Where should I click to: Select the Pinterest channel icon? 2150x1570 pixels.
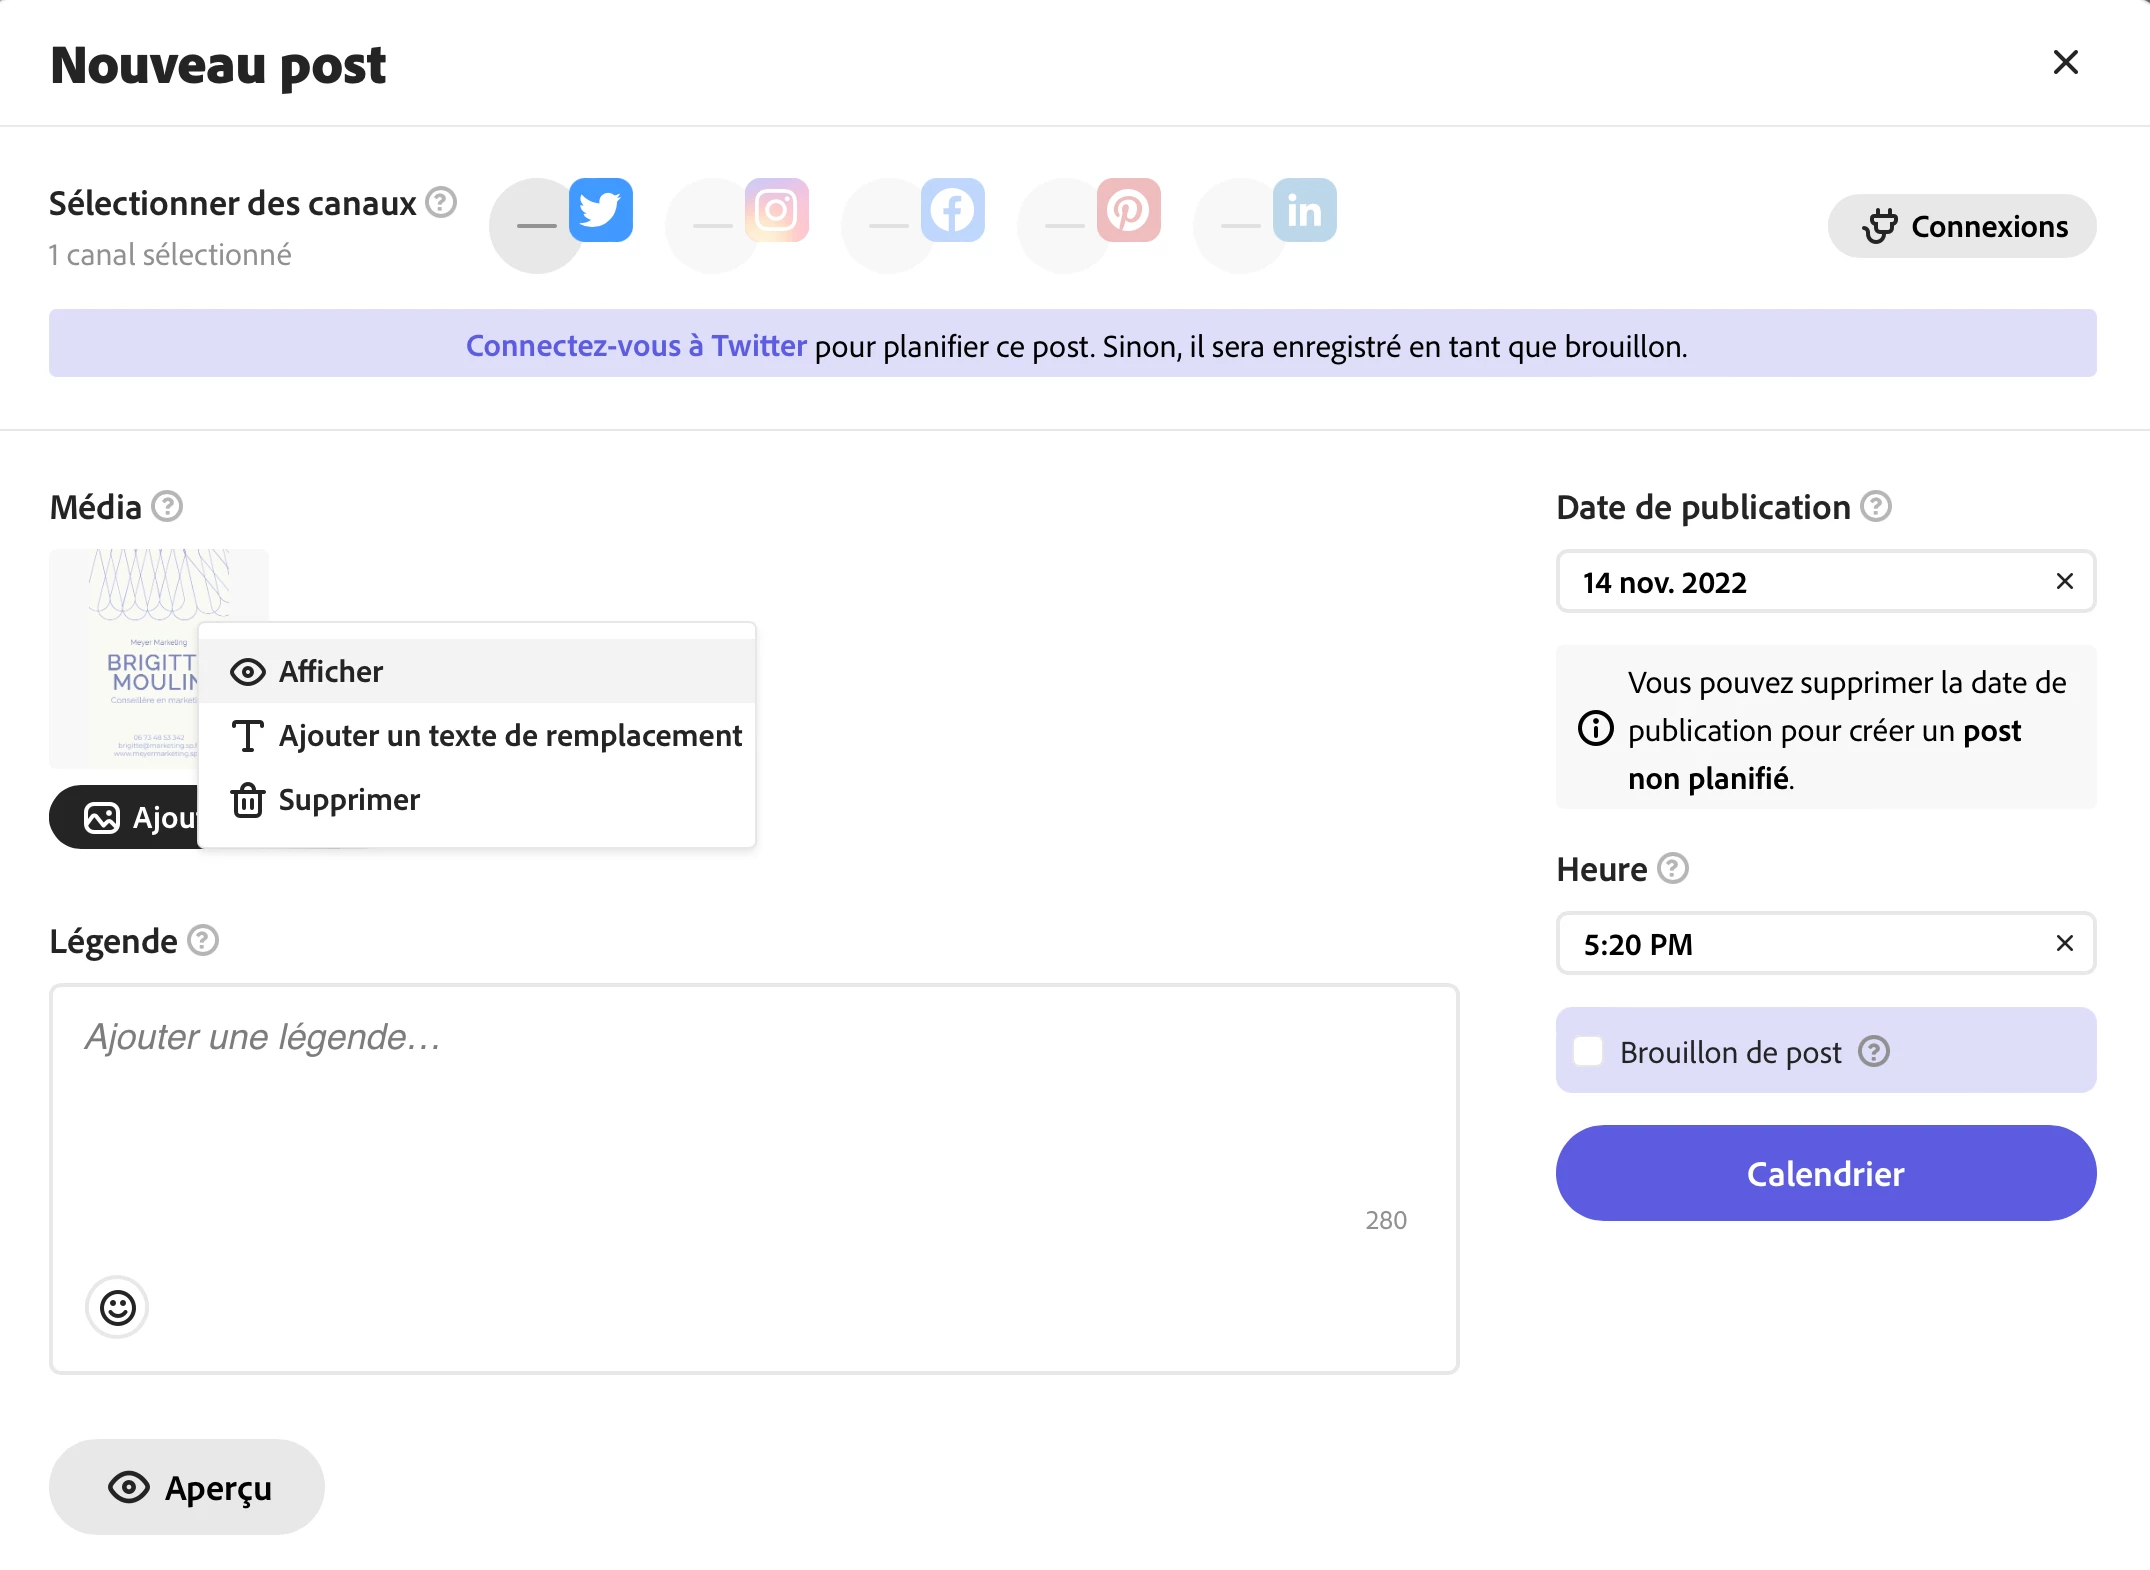click(1128, 211)
